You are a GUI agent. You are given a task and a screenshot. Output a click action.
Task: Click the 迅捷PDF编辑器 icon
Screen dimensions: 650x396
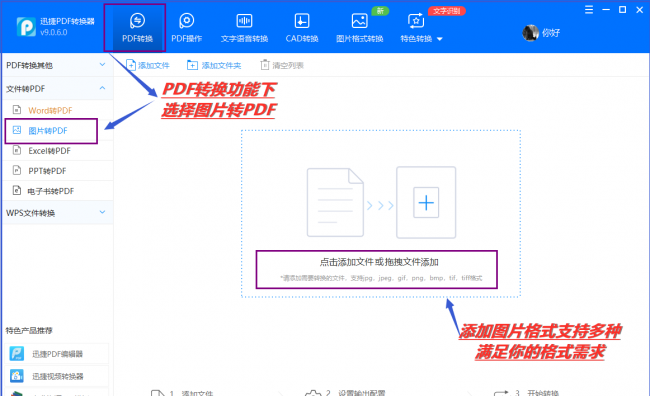[17, 354]
